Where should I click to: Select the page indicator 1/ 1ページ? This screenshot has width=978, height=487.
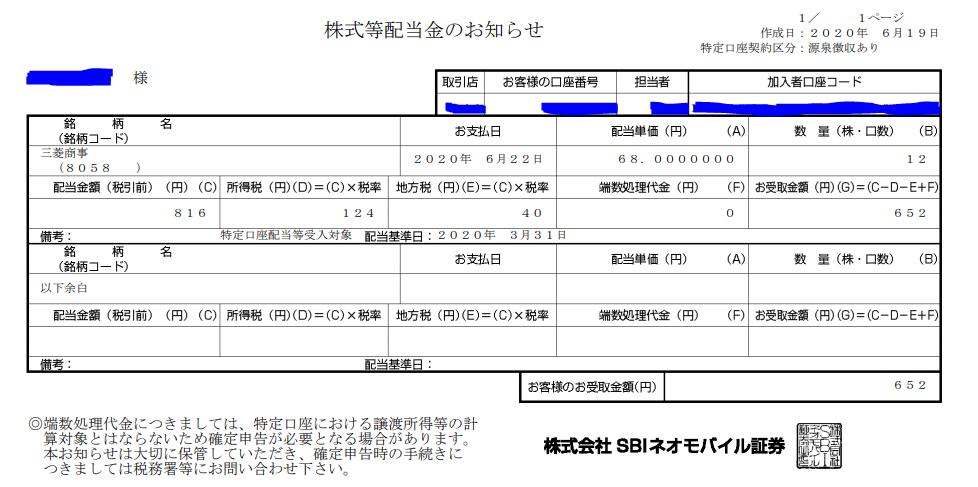(851, 18)
